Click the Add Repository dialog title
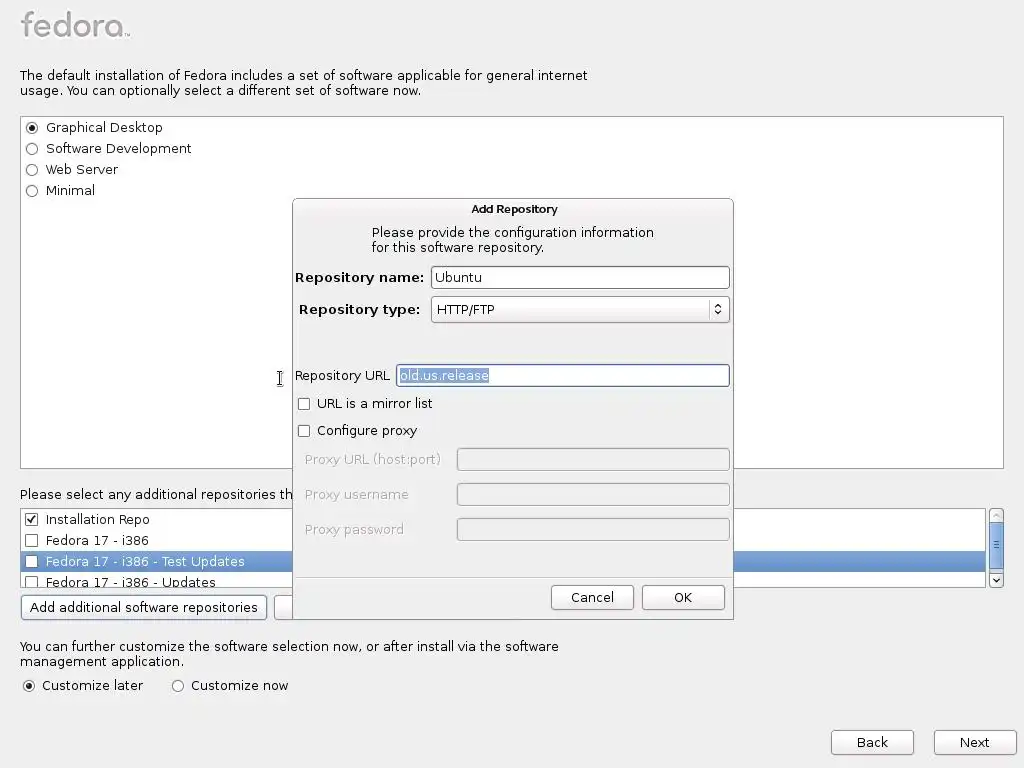This screenshot has width=1024, height=768. point(514,210)
